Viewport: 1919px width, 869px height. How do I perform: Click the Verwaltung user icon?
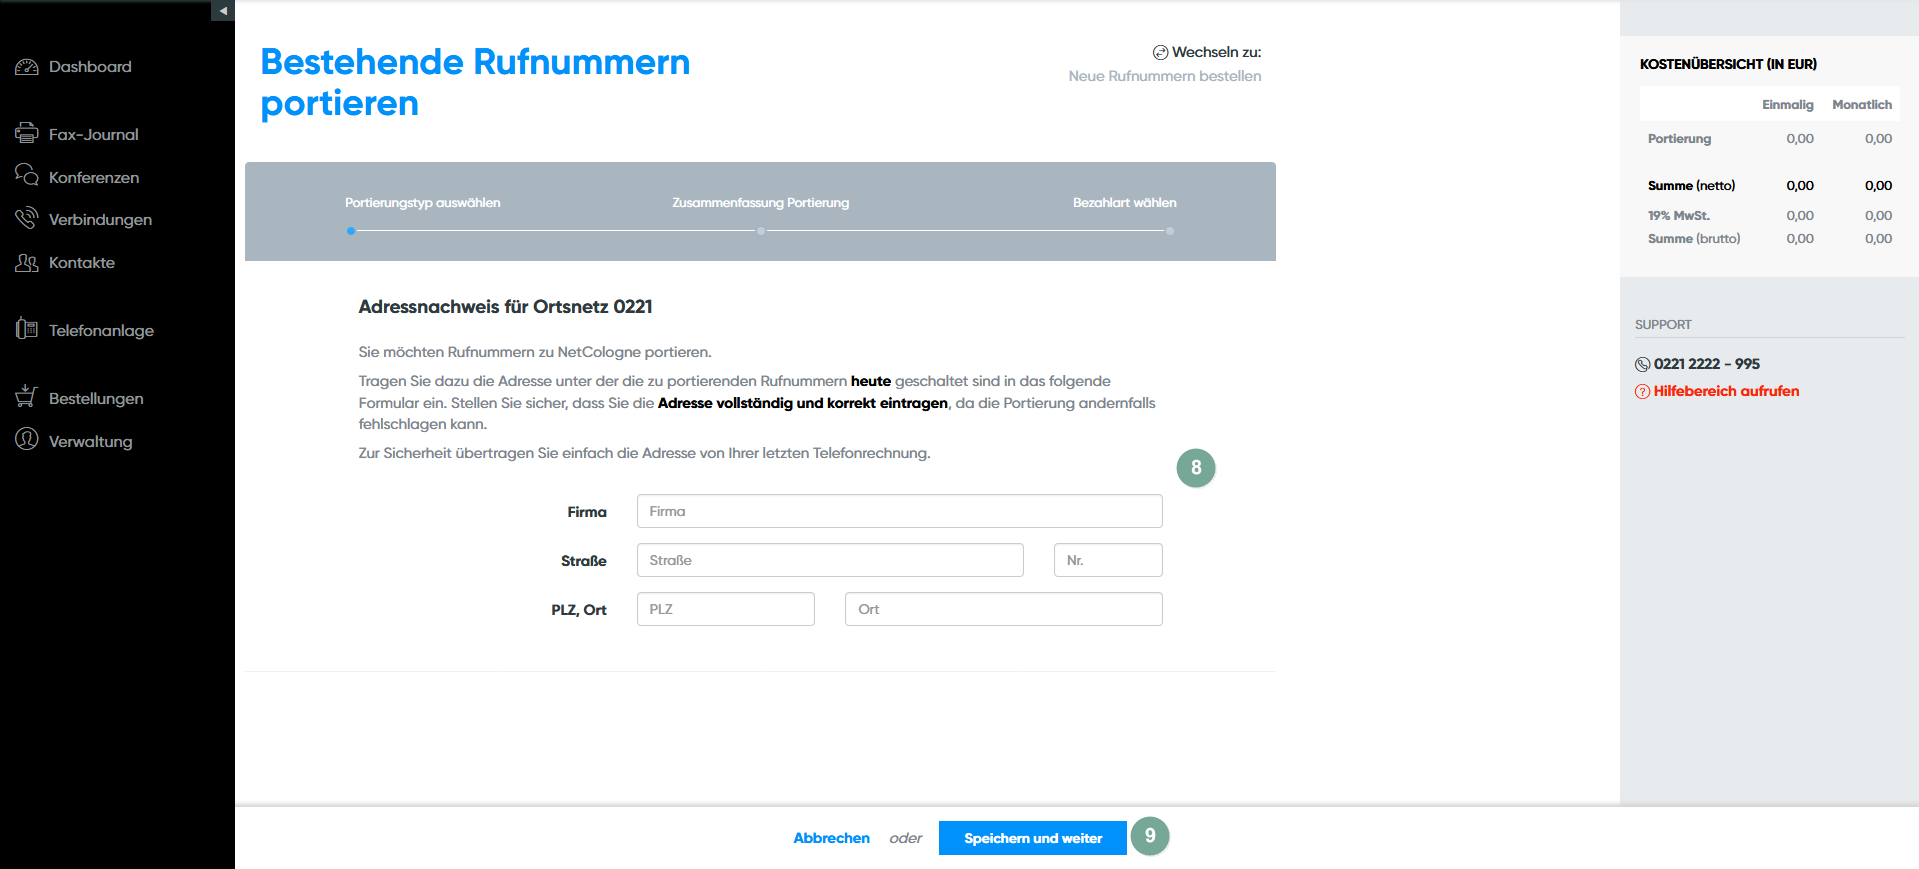tap(27, 440)
